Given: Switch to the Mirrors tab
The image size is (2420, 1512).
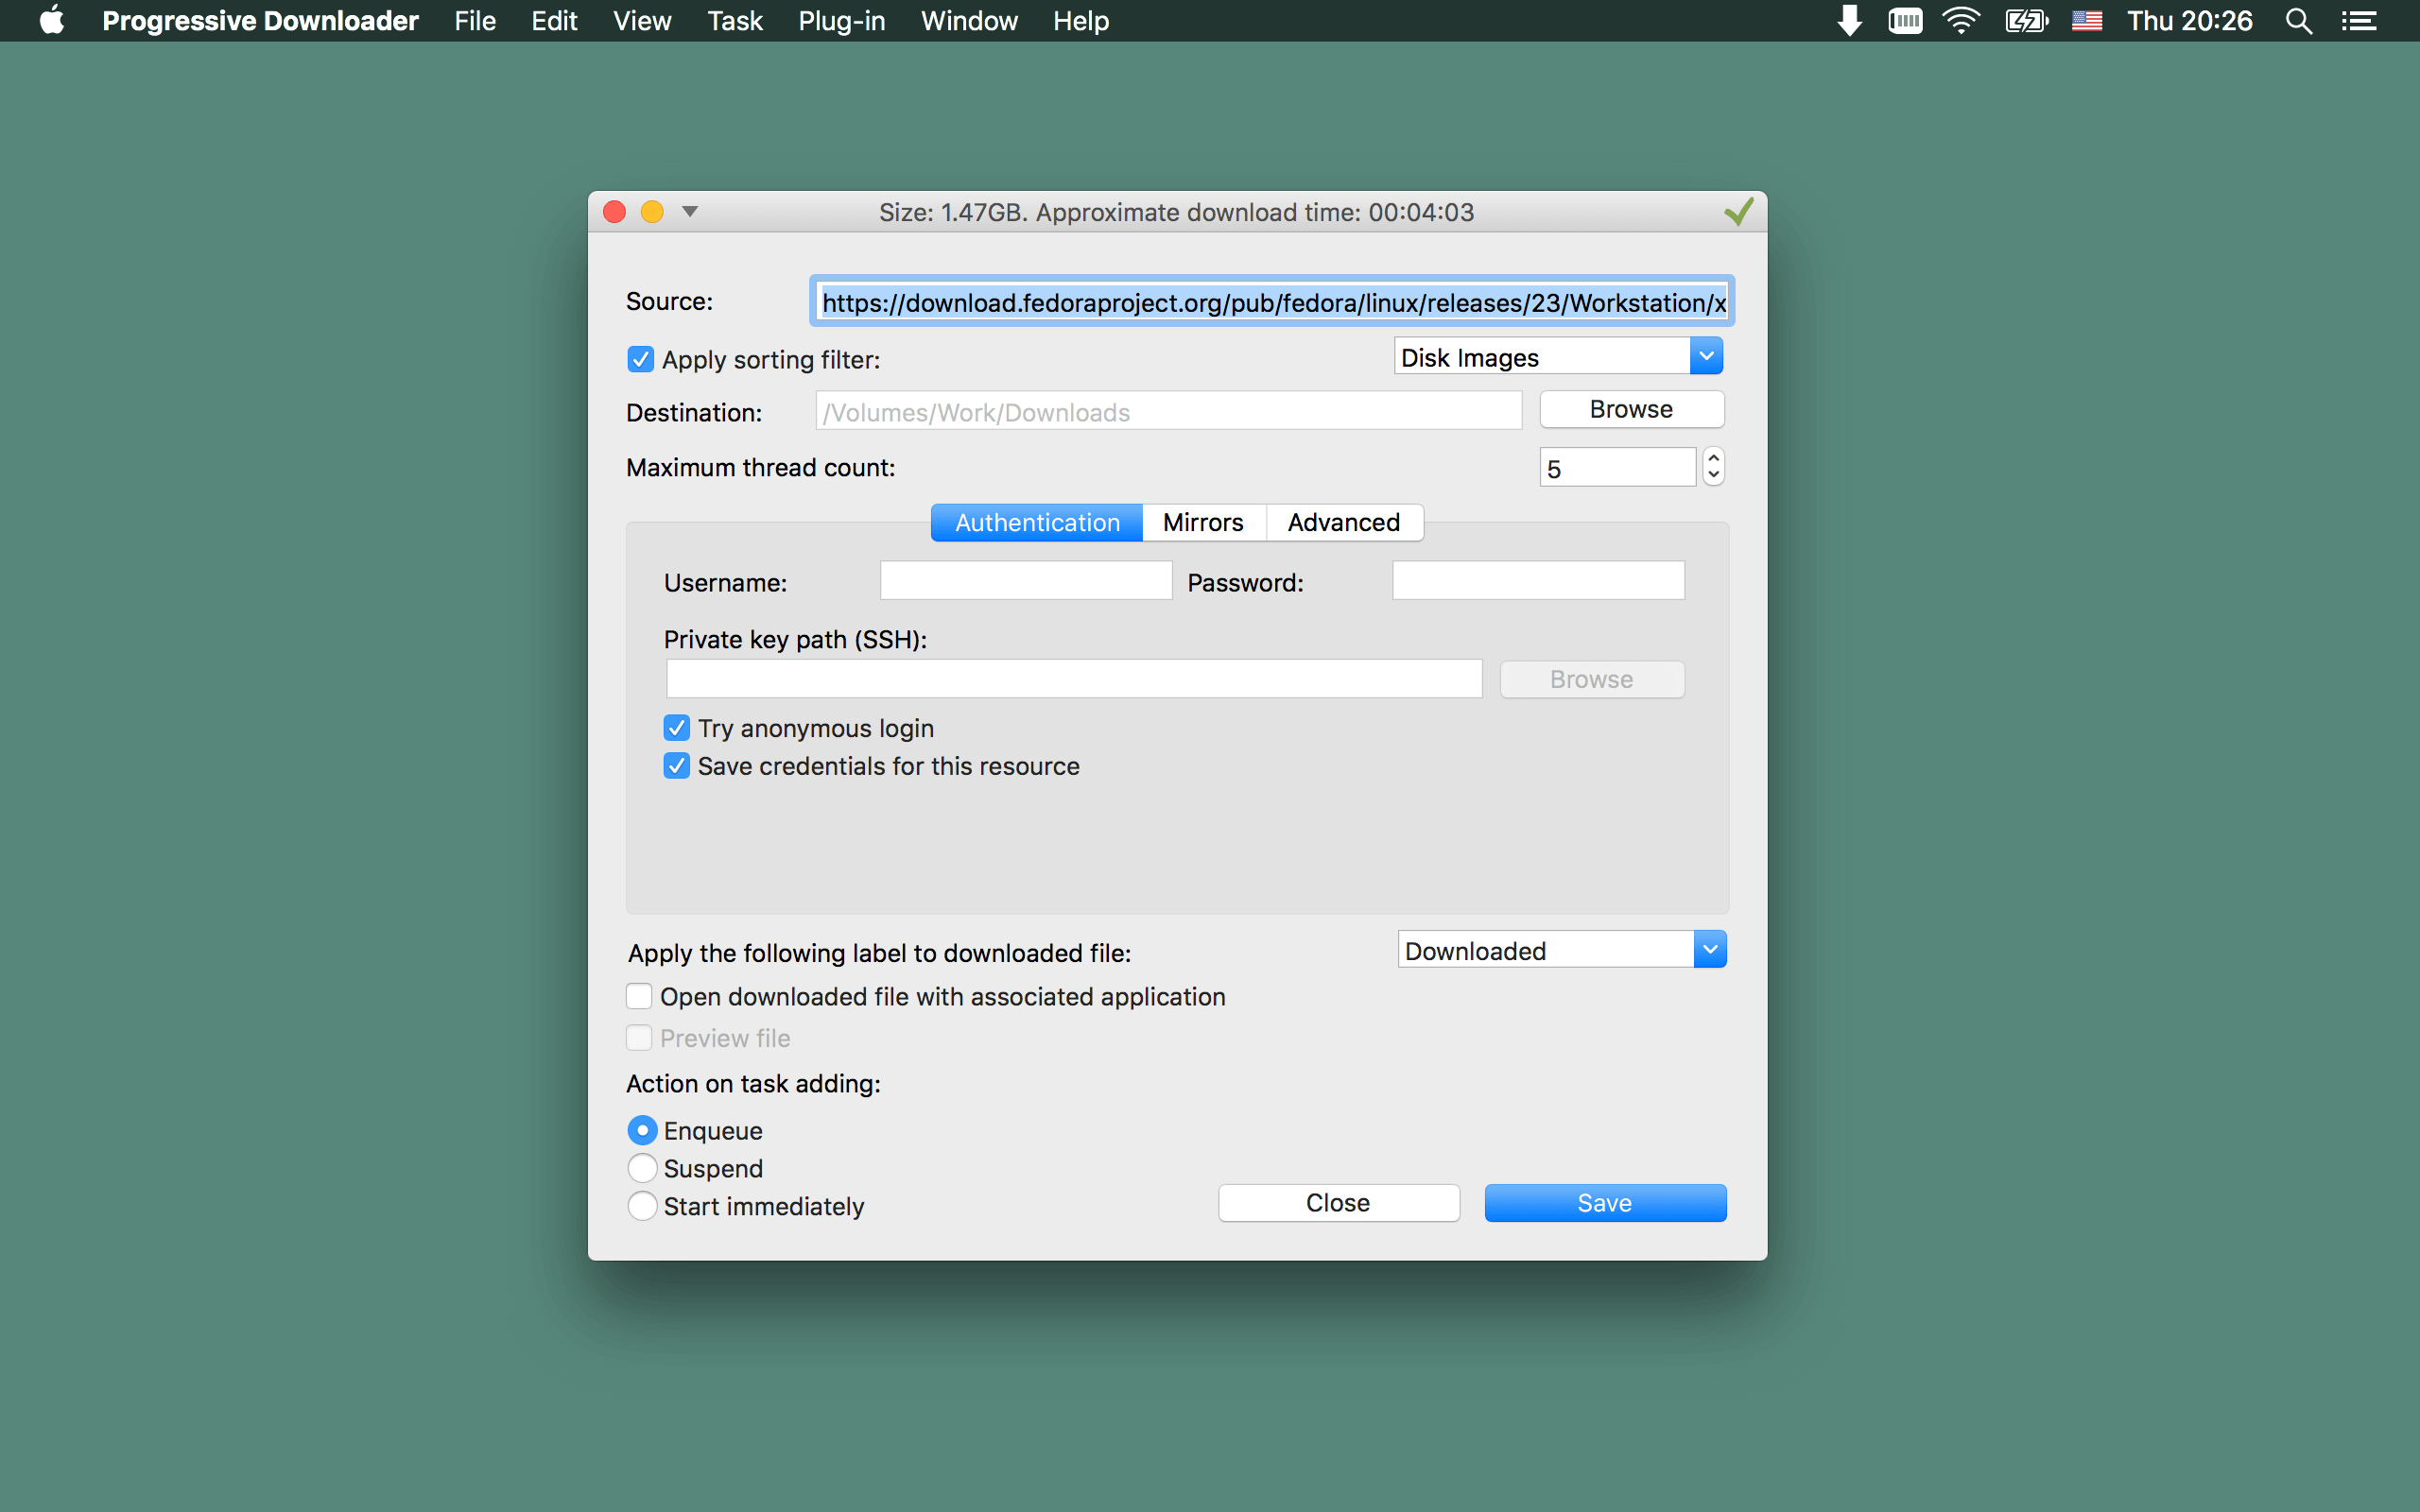Looking at the screenshot, I should (x=1203, y=522).
